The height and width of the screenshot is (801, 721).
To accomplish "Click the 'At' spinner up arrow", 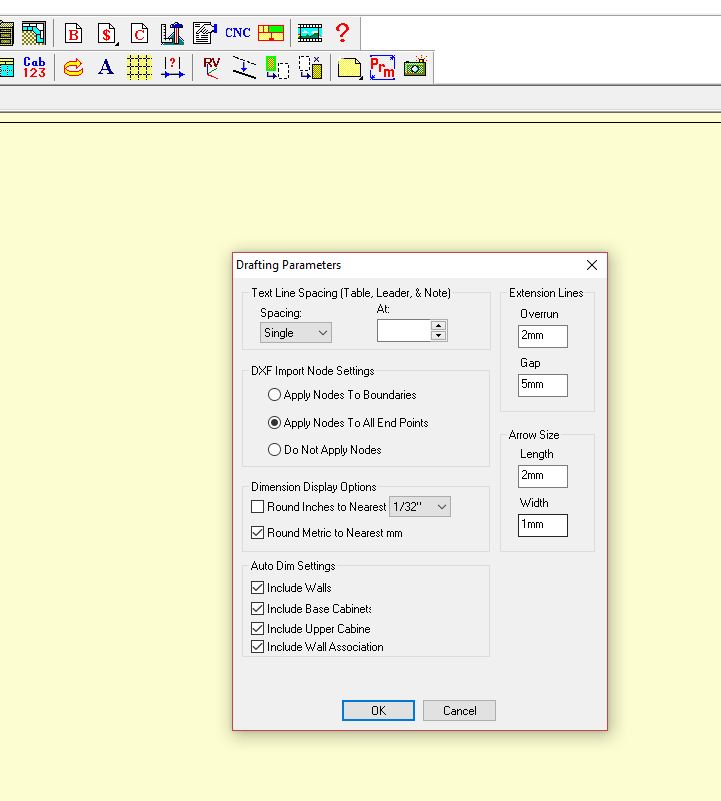I will (438, 326).
